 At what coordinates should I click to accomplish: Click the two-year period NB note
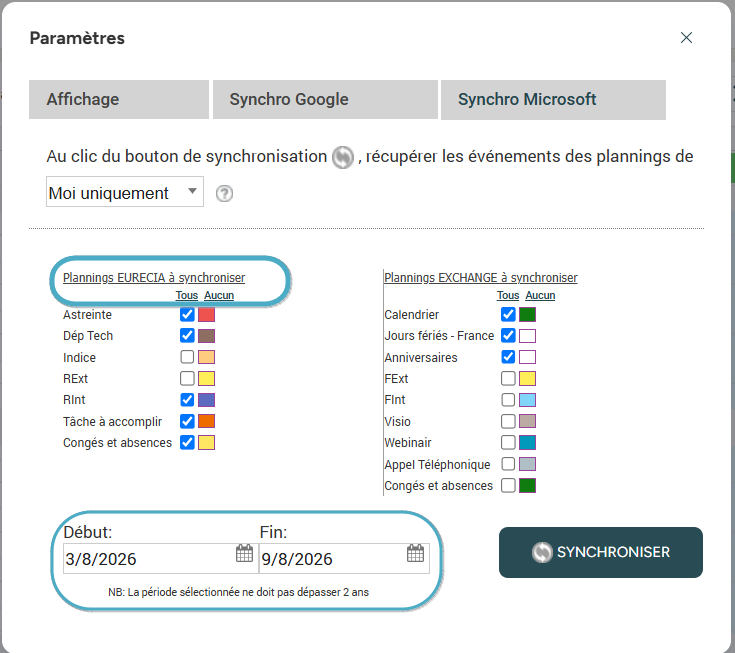pos(239,592)
